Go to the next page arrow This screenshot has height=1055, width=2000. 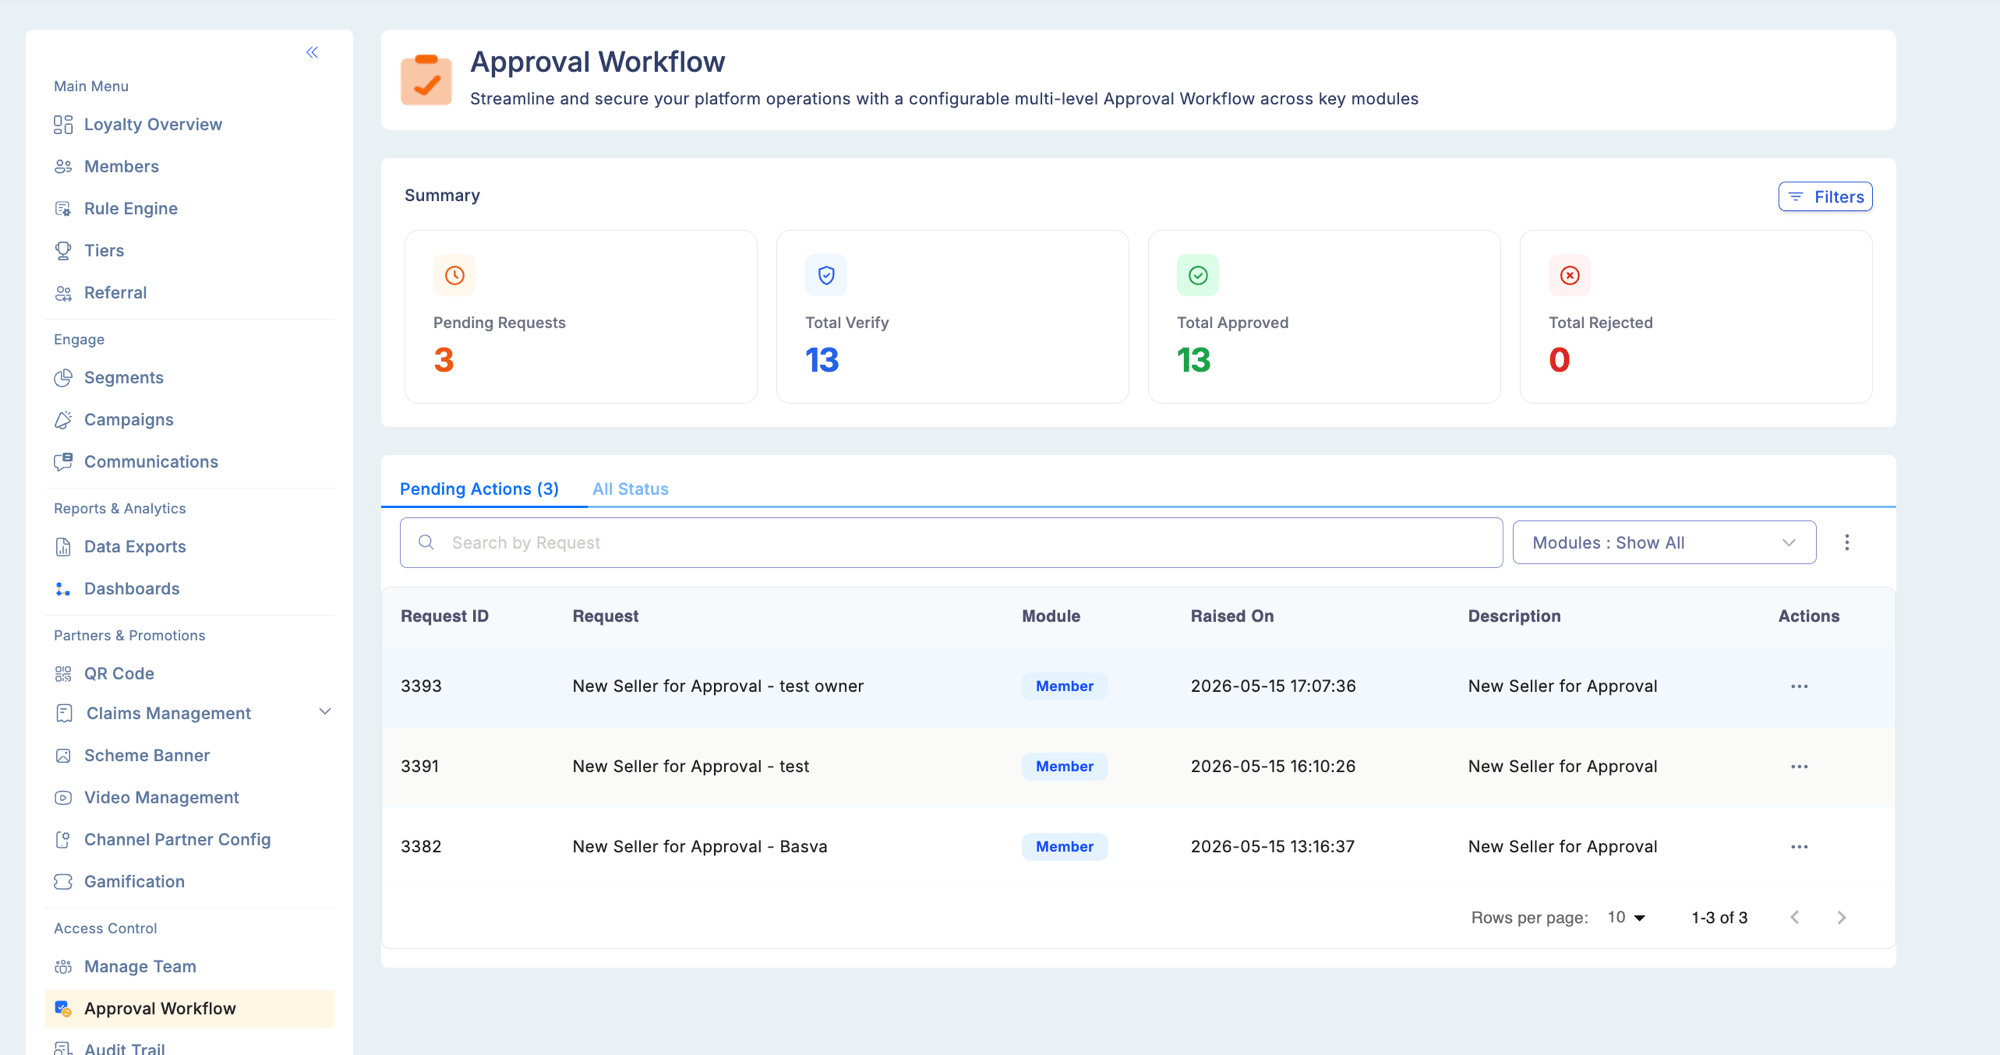1841,917
